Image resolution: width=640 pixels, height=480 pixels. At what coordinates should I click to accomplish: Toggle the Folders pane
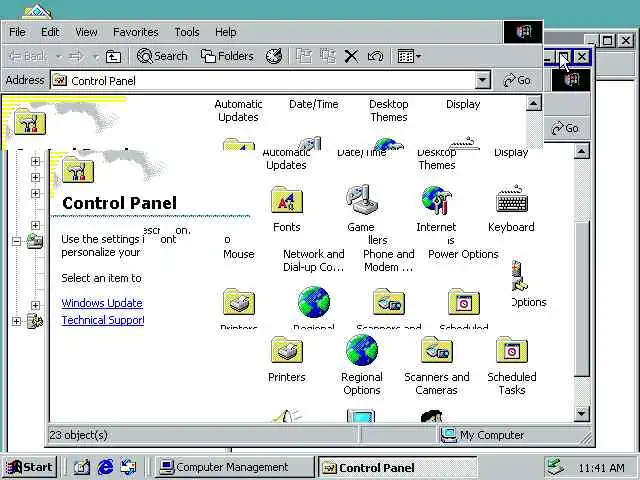[227, 56]
